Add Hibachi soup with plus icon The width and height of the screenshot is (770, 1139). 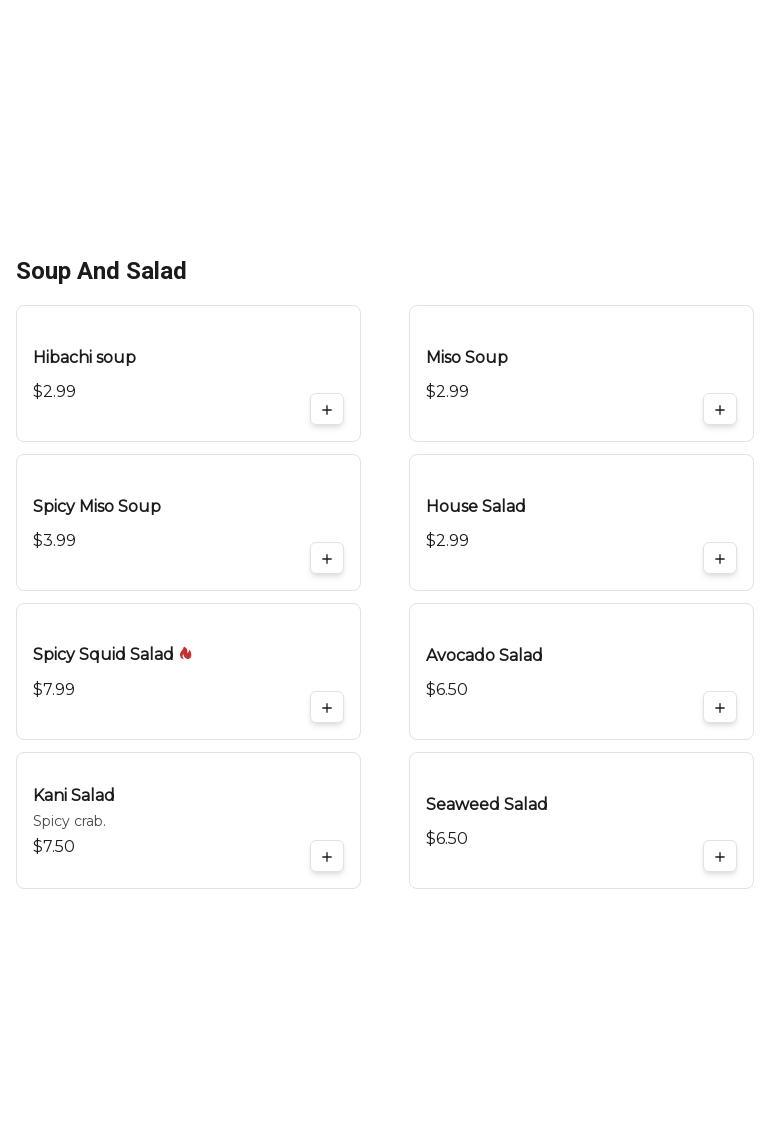(x=327, y=410)
